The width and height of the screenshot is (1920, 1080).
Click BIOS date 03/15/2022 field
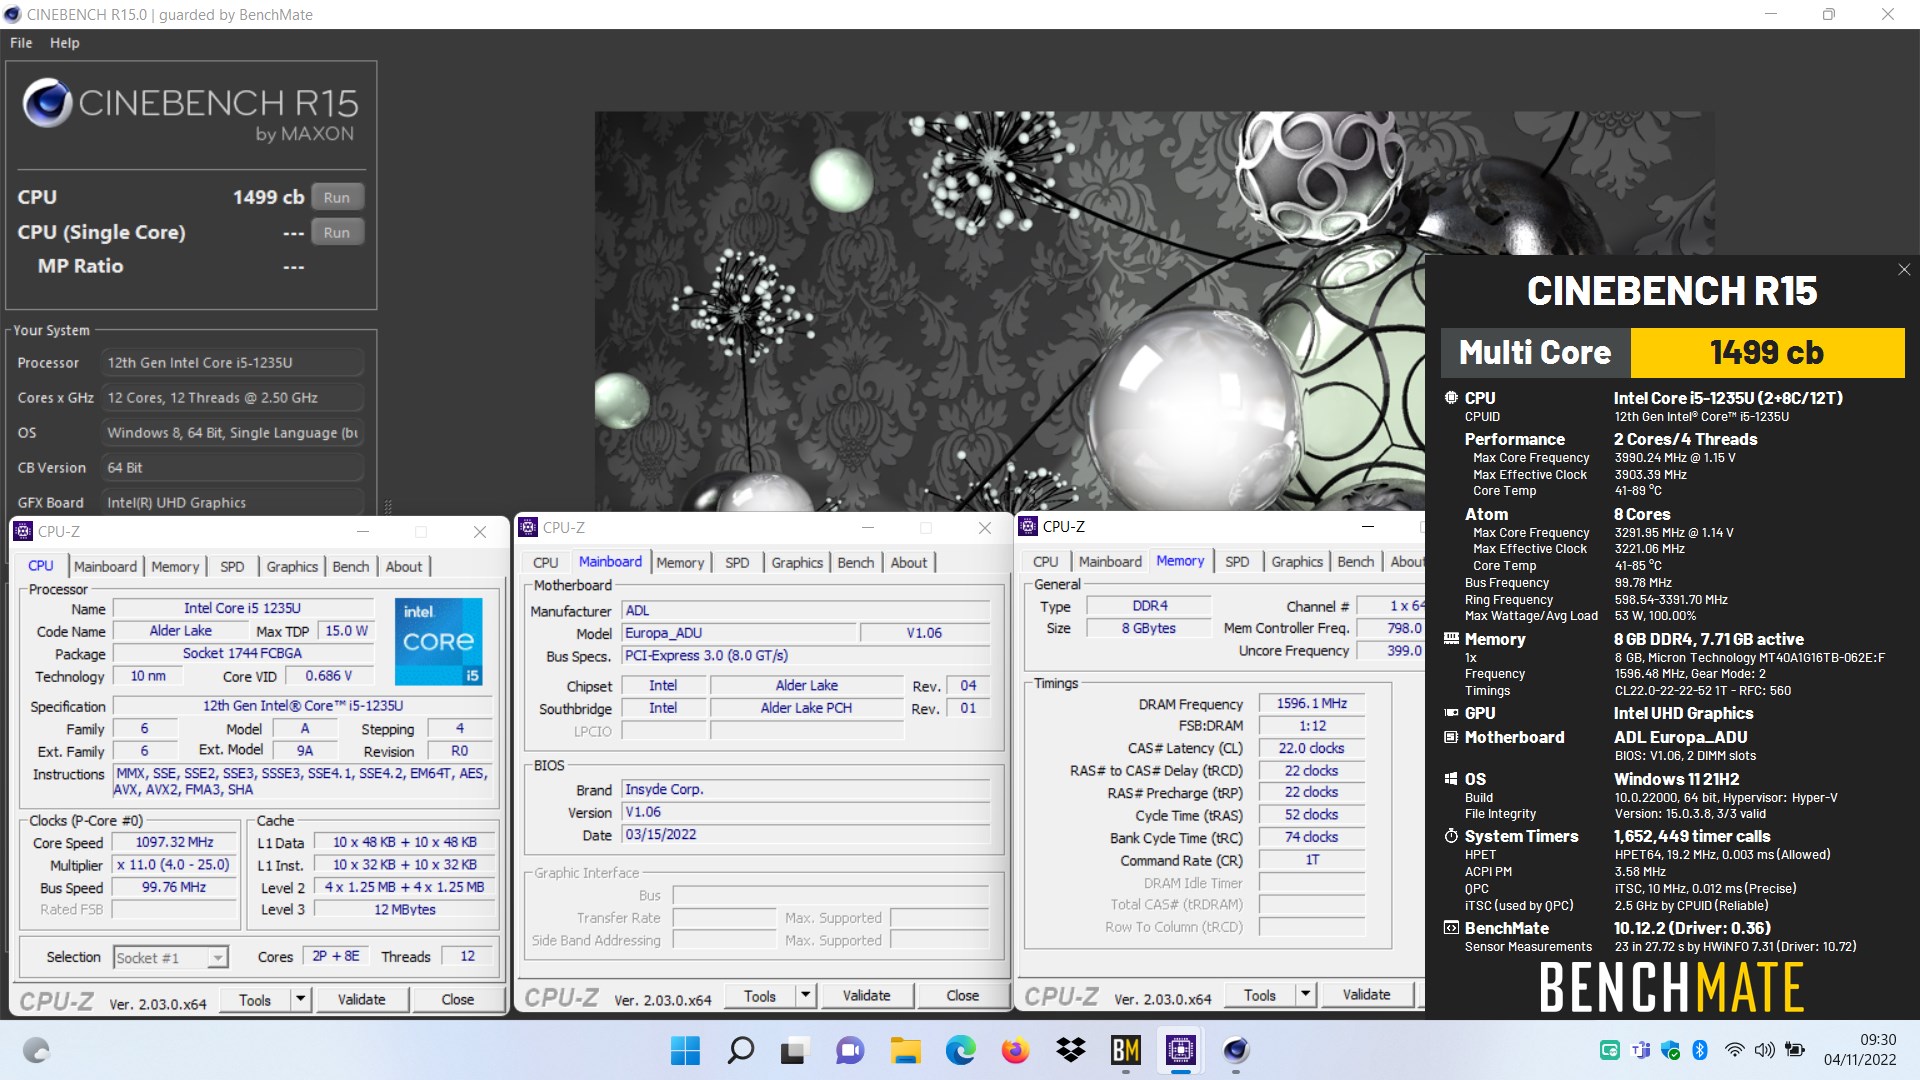806,835
